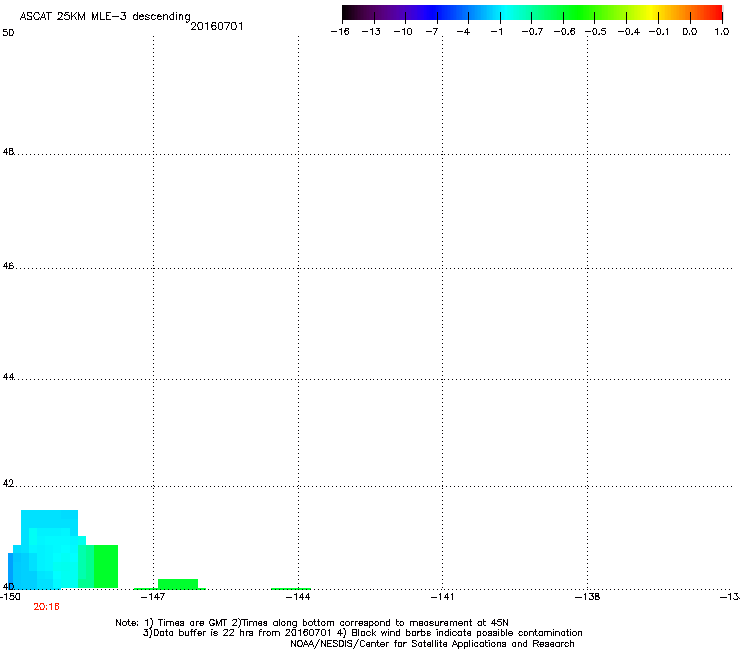Screen dimensions: 740x650
Task: Click the 1.0 color scale label
Action: [x=722, y=32]
